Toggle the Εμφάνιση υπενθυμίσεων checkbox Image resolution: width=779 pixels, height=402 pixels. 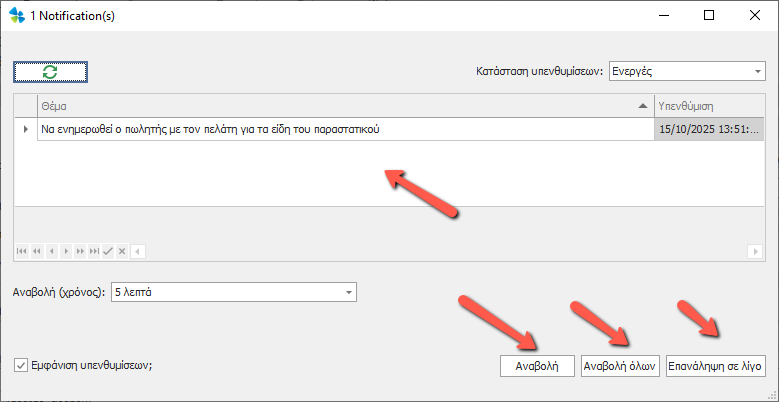tap(21, 365)
